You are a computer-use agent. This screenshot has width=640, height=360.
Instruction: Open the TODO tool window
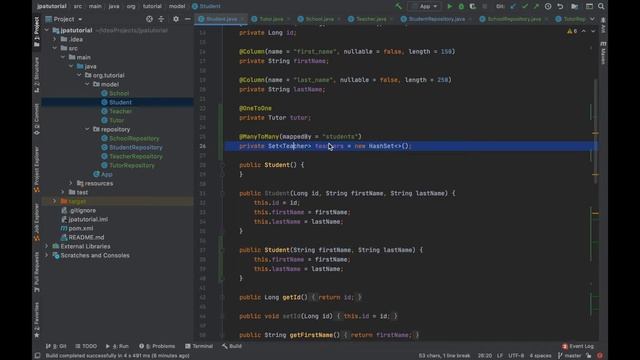[86, 346]
